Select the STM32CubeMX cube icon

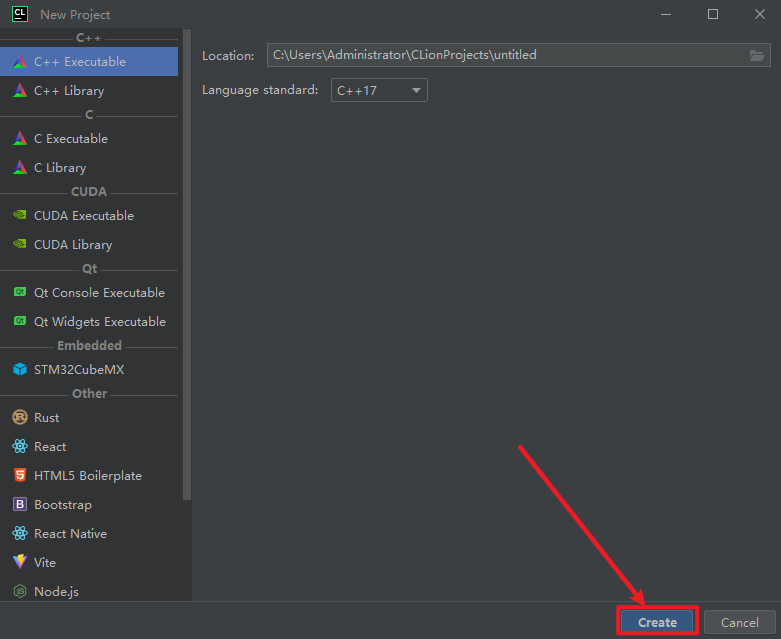click(x=20, y=370)
